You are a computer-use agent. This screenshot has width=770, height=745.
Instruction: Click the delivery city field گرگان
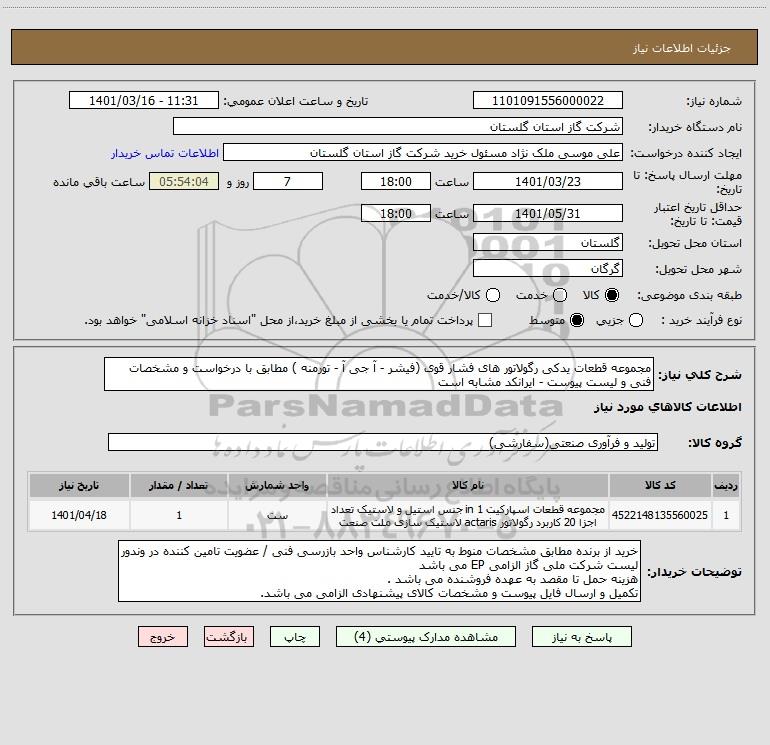point(548,269)
